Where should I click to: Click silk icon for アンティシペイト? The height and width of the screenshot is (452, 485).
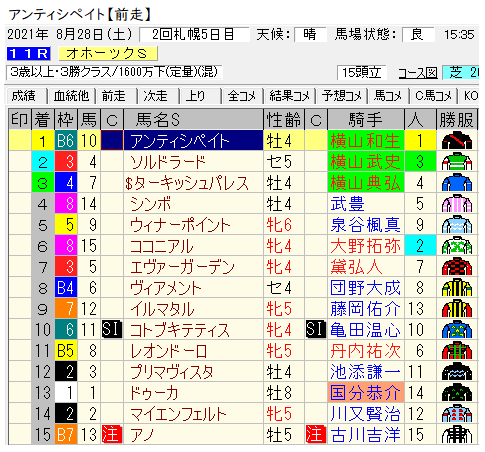click(457, 141)
